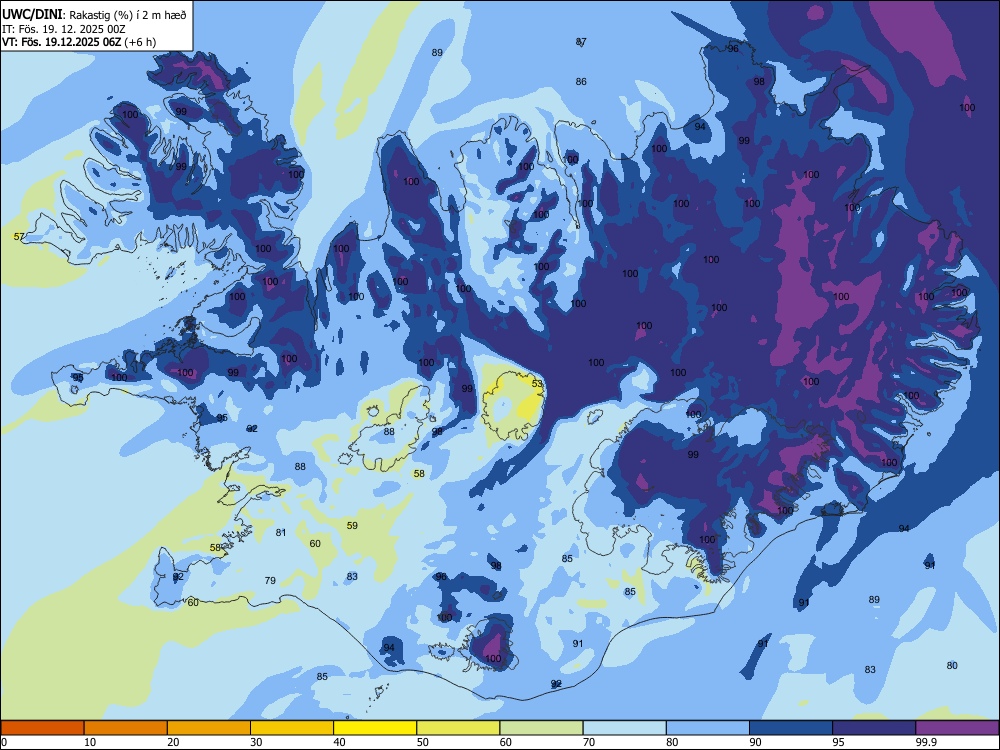Select the dark blue 90–95 legend swatch
Image resolution: width=1000 pixels, height=750 pixels.
(x=791, y=728)
